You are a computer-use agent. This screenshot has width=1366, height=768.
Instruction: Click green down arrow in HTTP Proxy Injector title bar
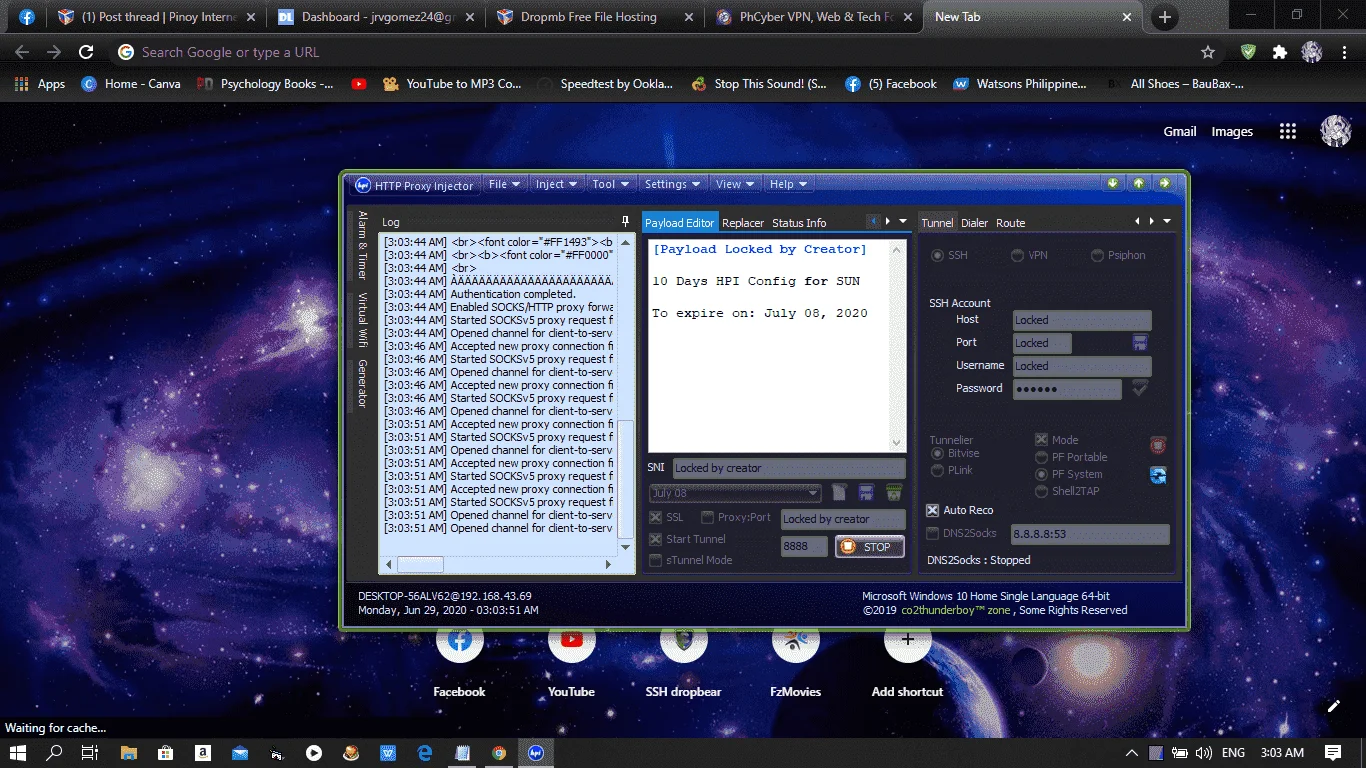pos(1113,184)
